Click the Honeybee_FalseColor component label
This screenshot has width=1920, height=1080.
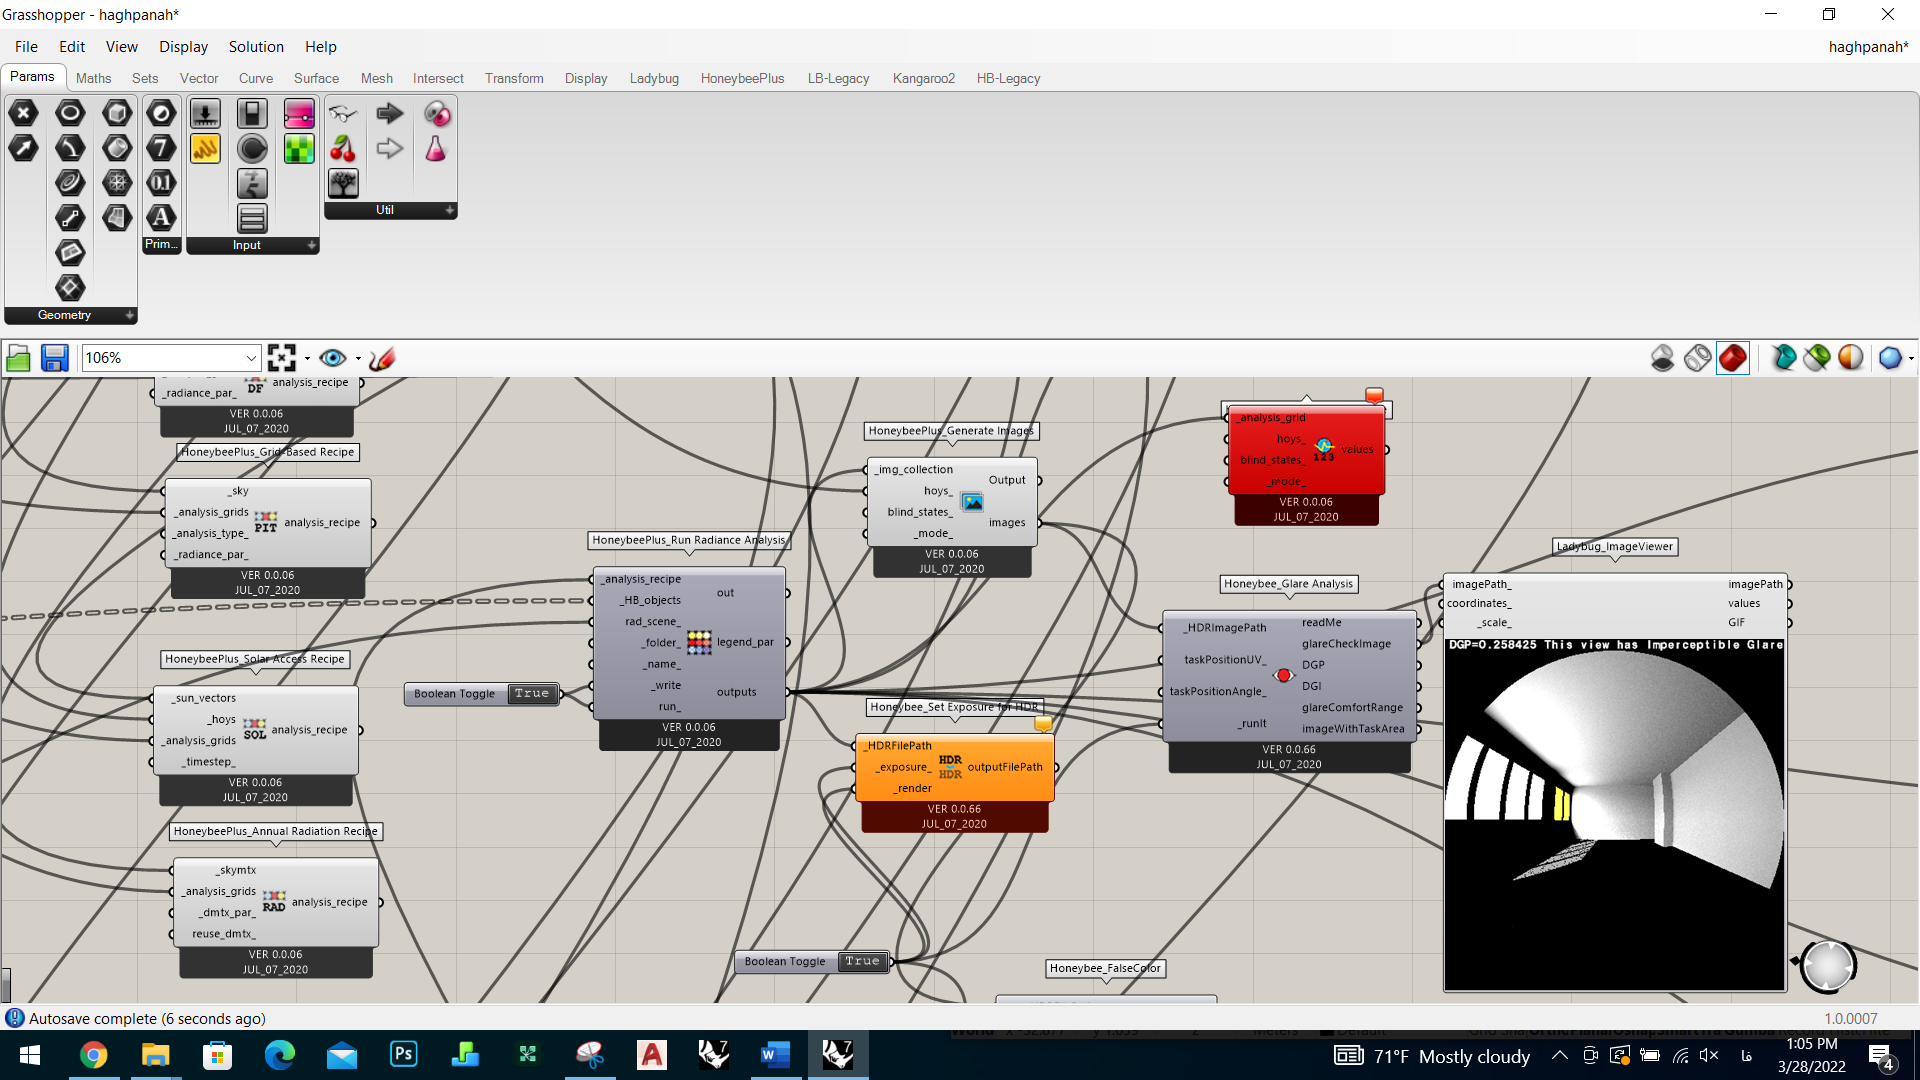tap(1105, 969)
